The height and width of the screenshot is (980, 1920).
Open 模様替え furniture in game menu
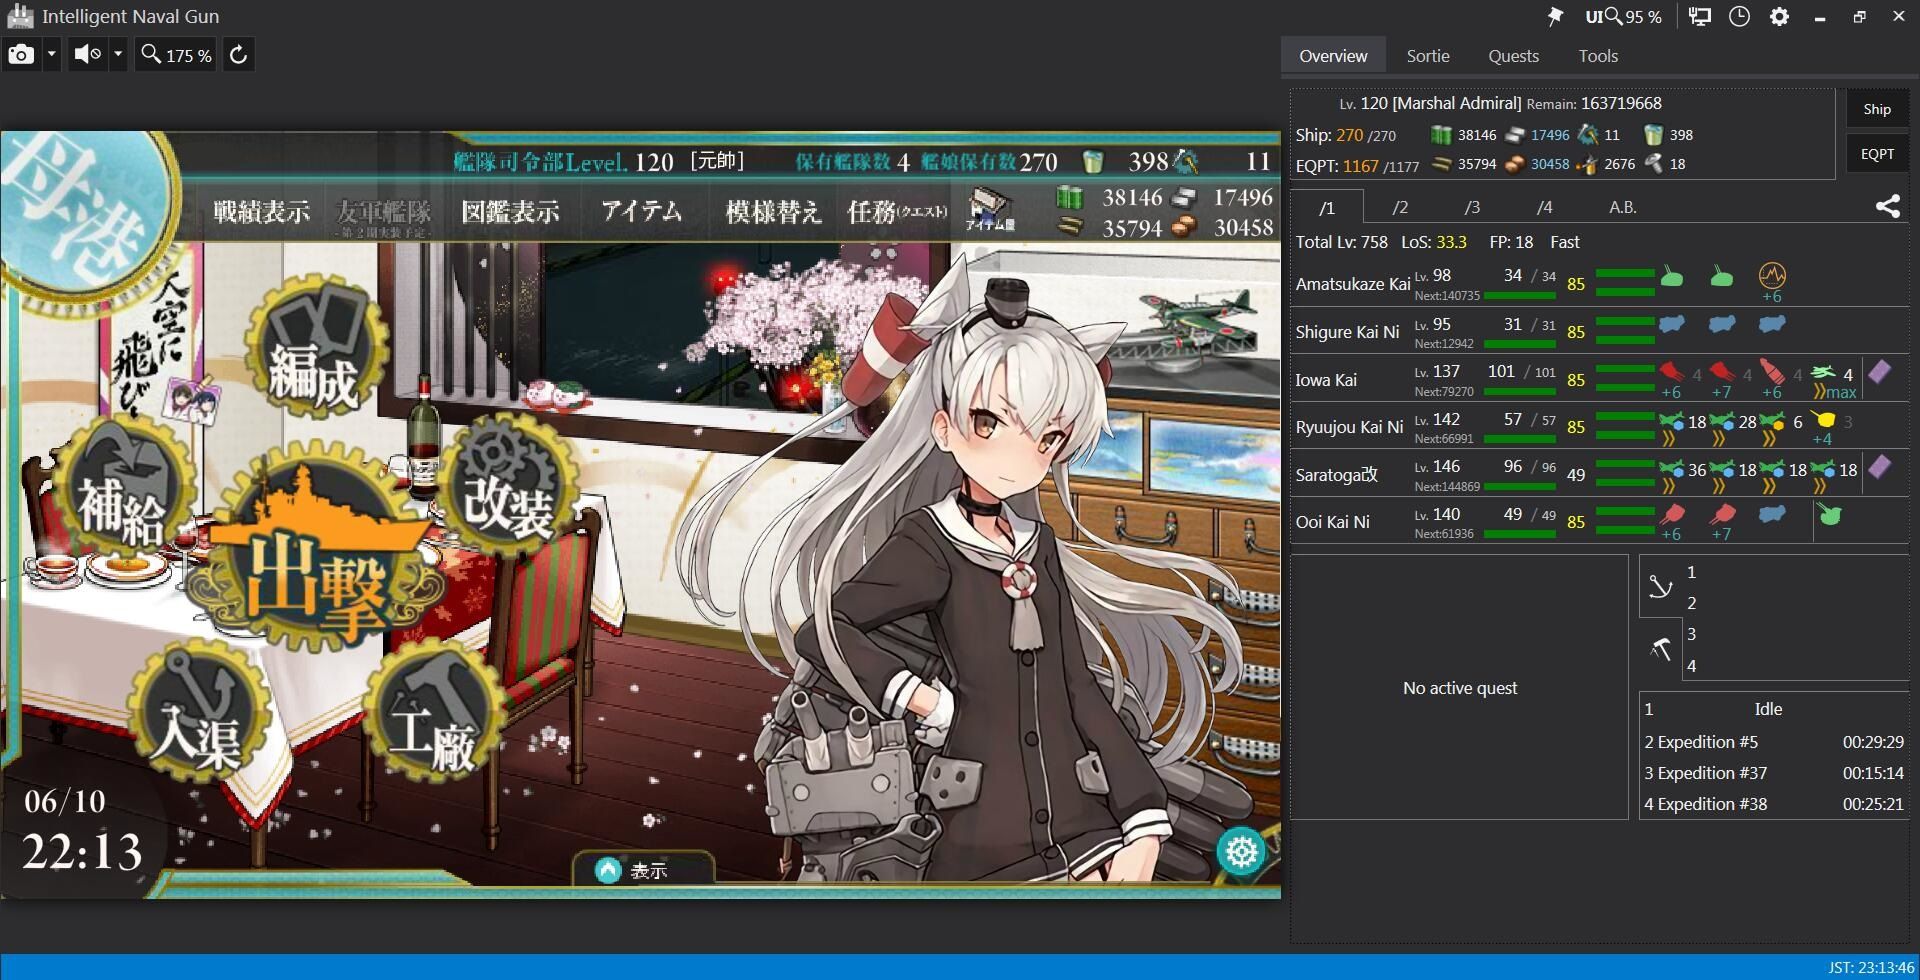coord(773,212)
